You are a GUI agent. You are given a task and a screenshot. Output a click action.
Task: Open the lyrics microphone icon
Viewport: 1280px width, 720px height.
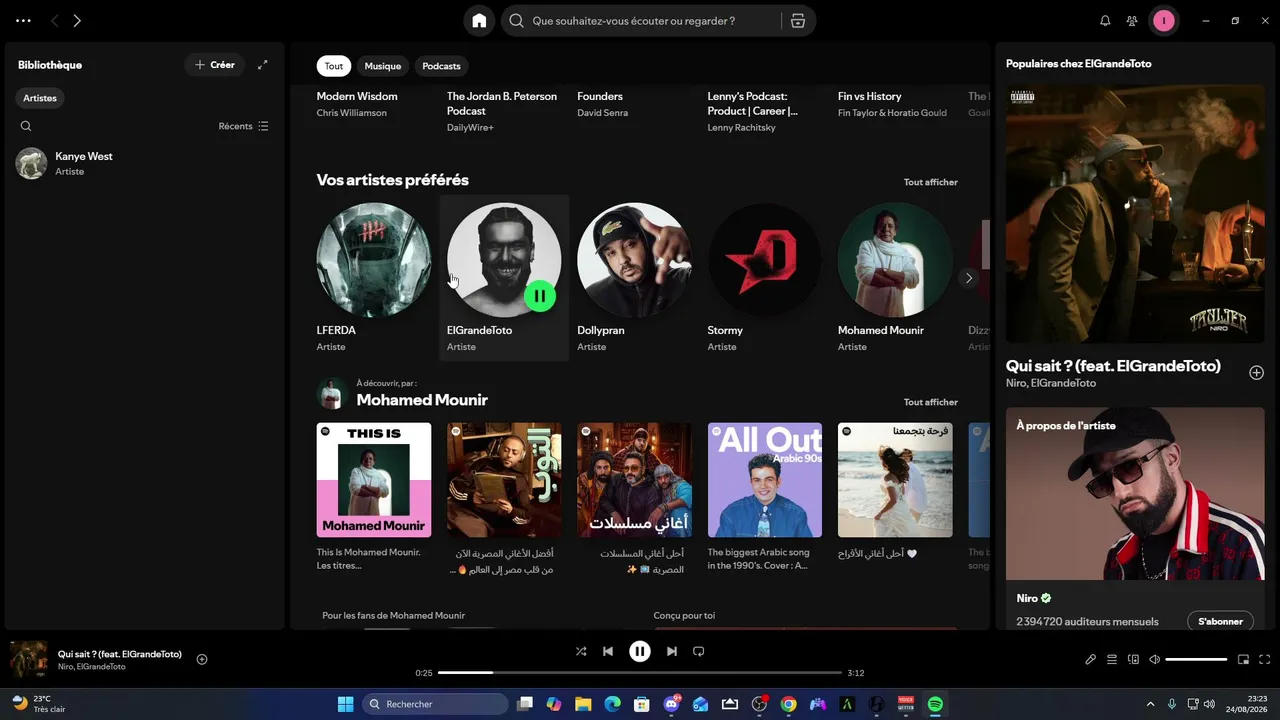[1091, 659]
